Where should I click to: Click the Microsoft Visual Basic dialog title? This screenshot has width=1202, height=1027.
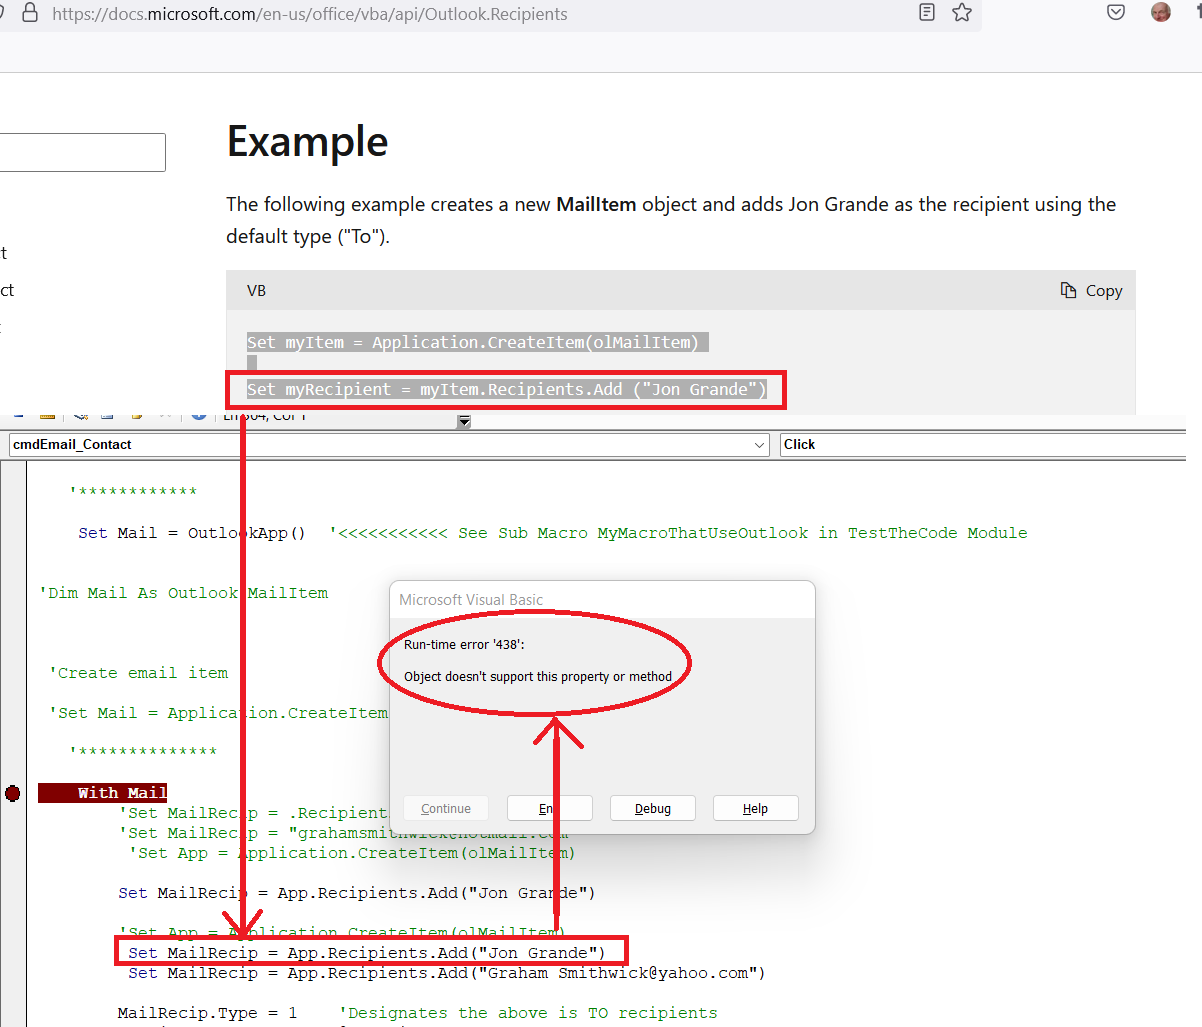pos(471,600)
